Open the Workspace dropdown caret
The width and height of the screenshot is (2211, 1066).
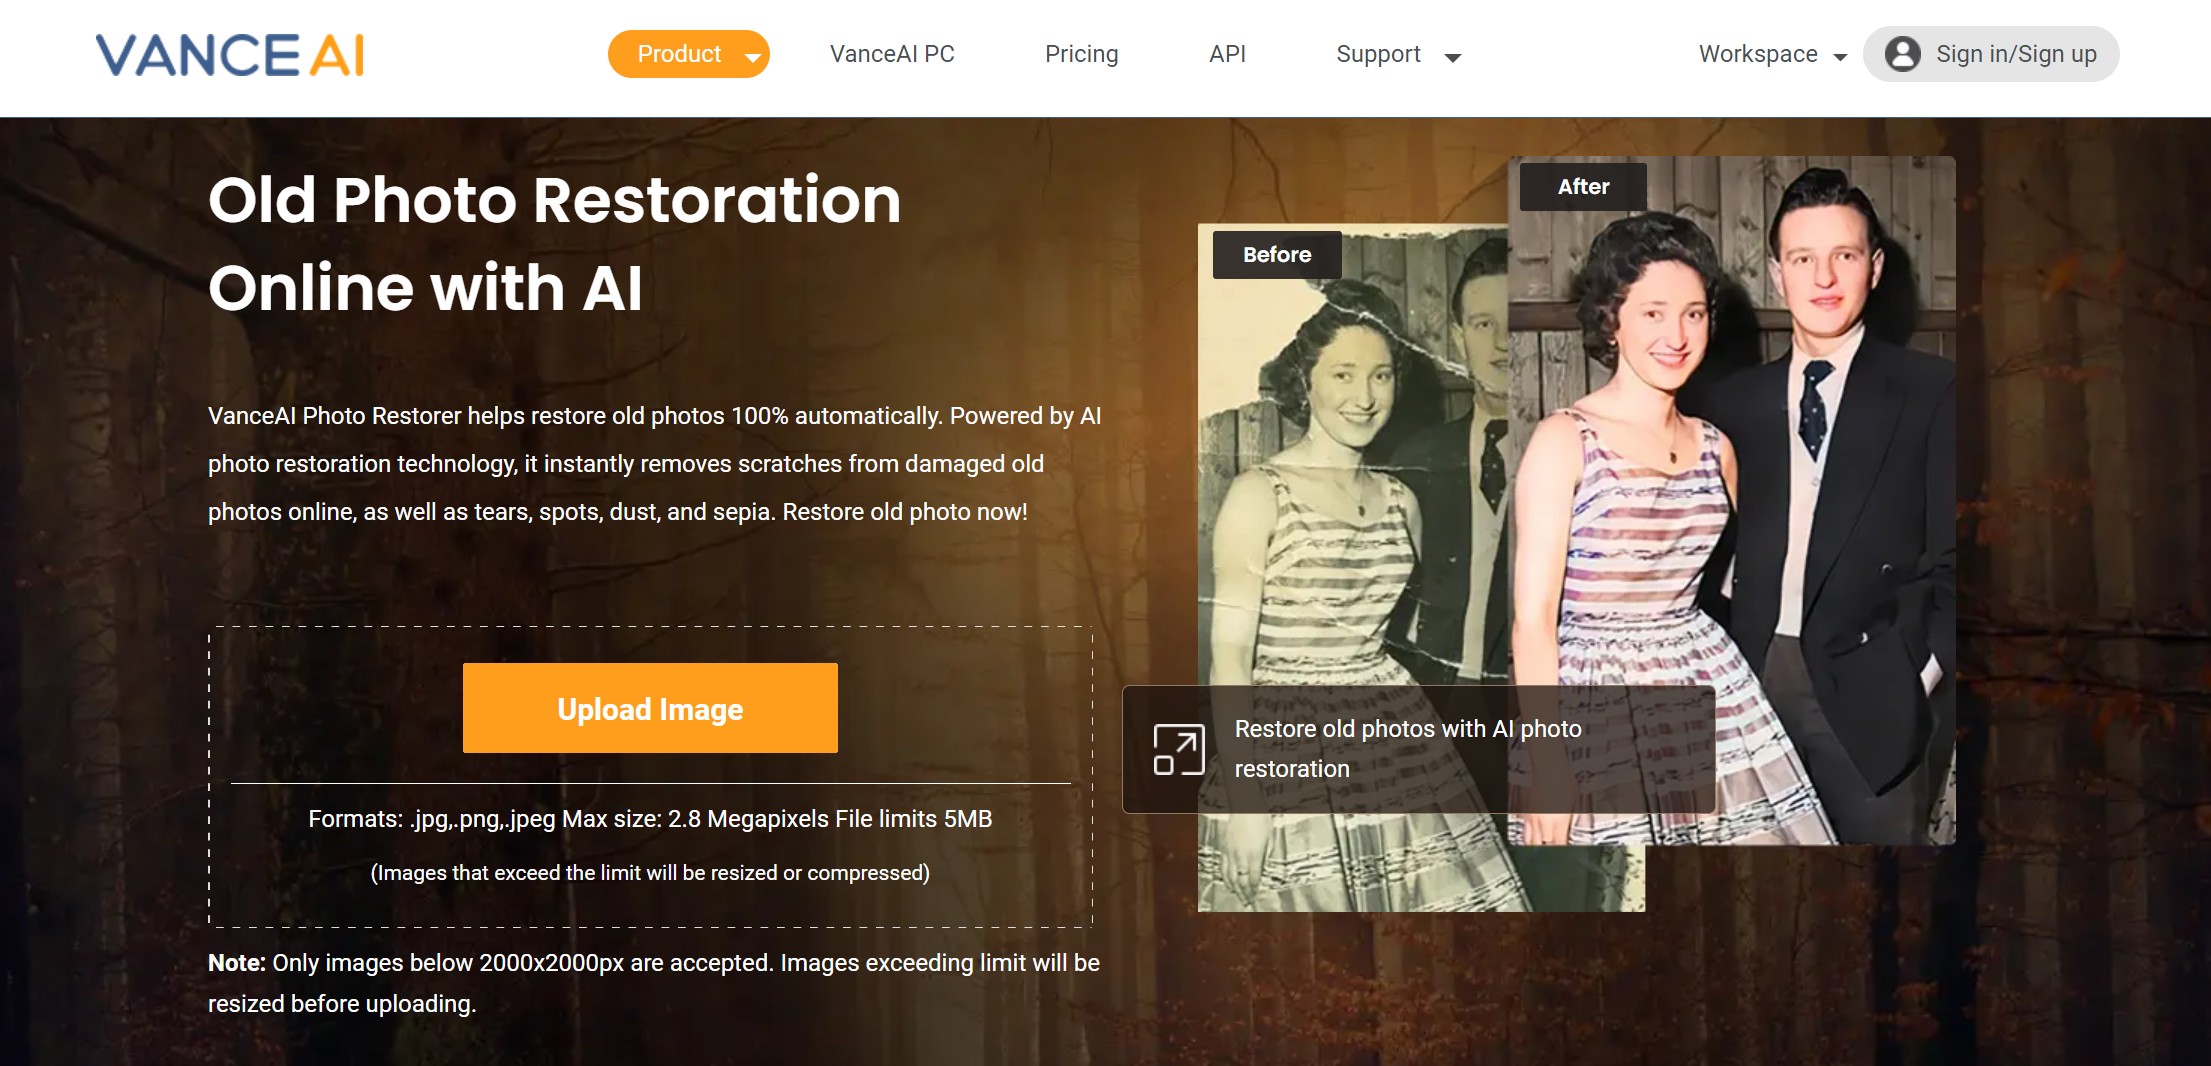(x=1840, y=58)
